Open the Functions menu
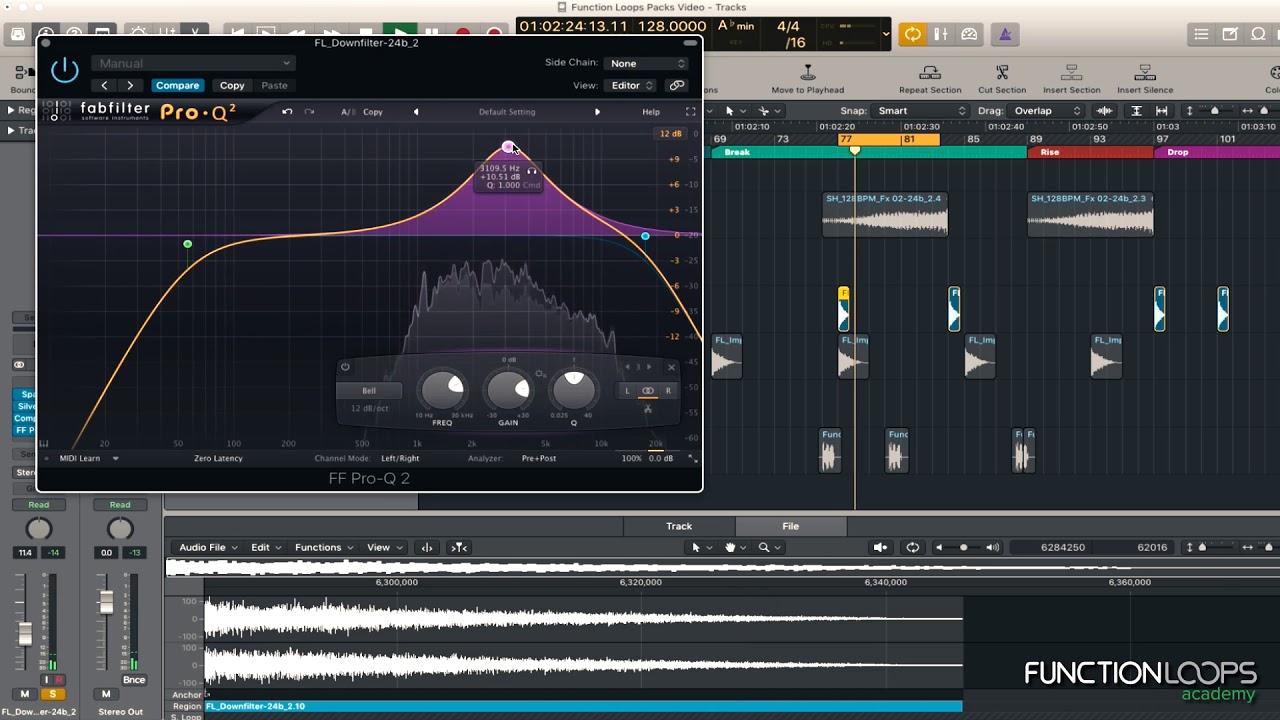 (325, 547)
